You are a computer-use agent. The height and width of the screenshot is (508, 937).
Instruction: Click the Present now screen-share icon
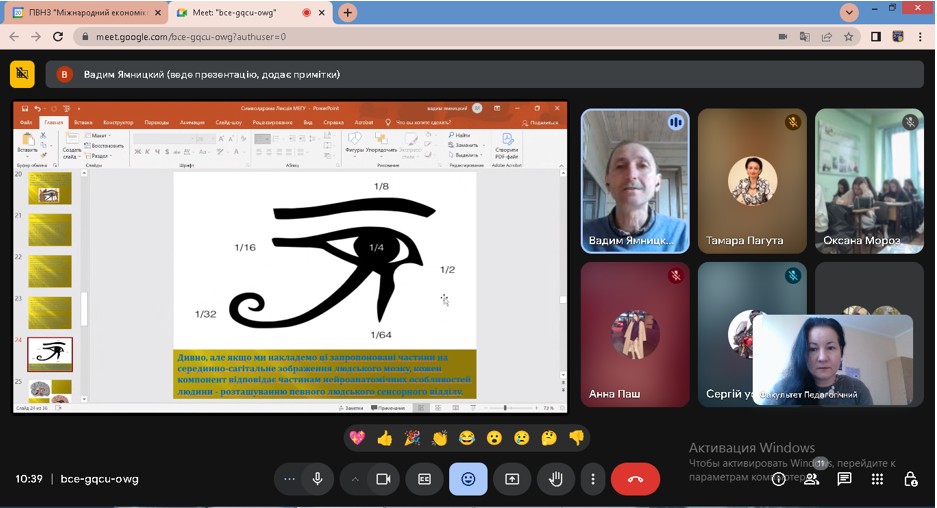click(x=512, y=479)
